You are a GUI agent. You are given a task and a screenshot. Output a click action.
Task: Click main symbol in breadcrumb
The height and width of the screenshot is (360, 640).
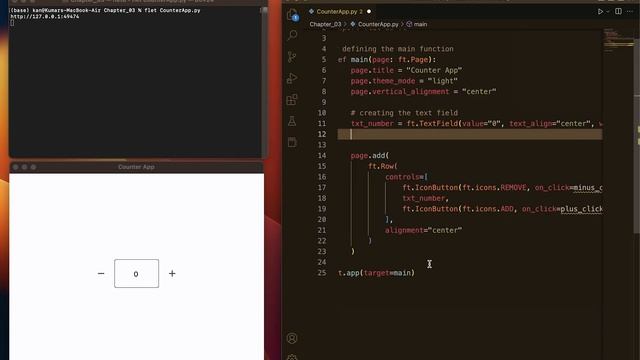417,24
